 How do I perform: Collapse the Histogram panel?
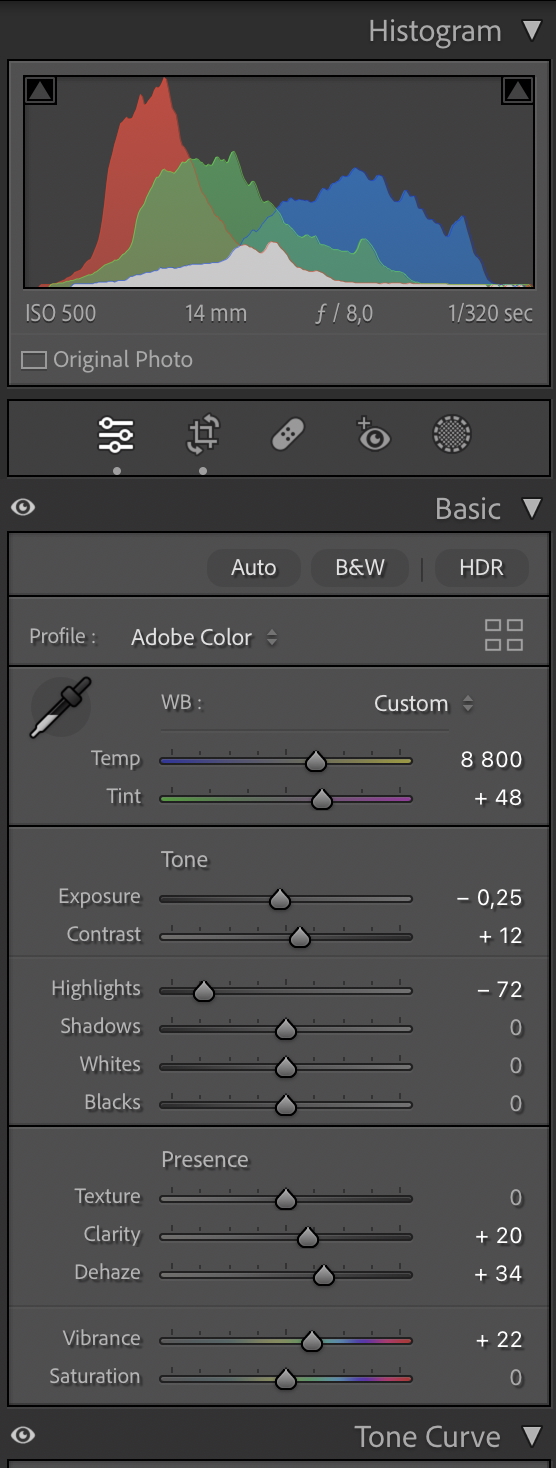pos(532,31)
